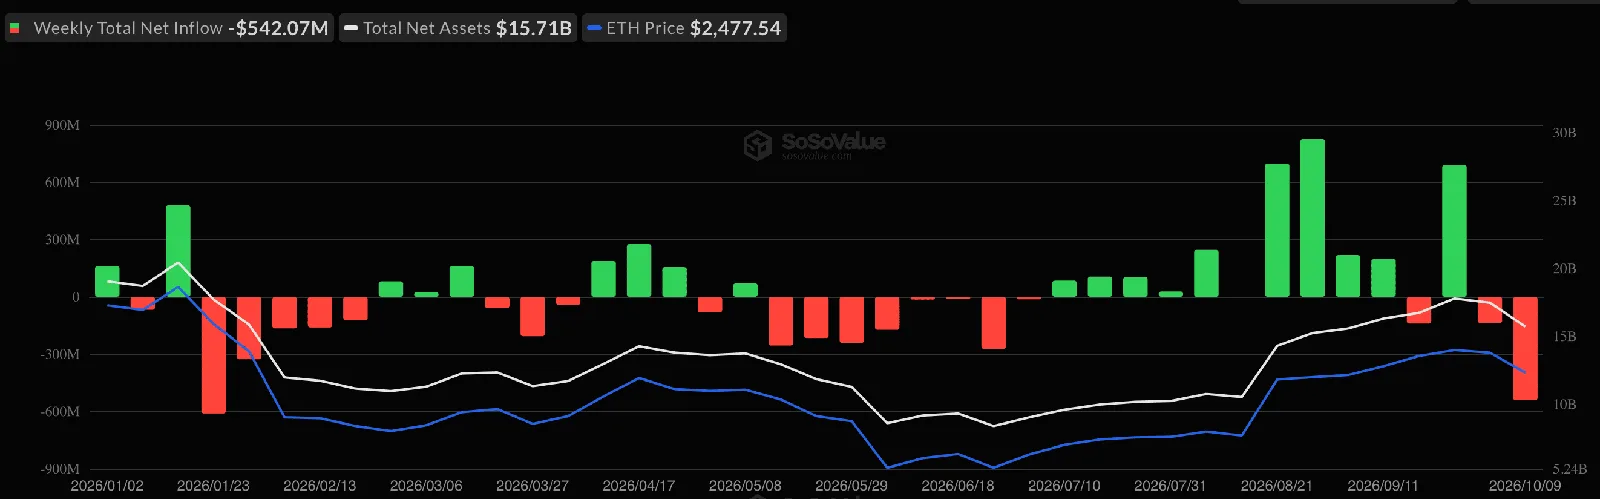The image size is (1600, 499).
Task: Select the red bar above 2026/02/13
Action: click(320, 312)
